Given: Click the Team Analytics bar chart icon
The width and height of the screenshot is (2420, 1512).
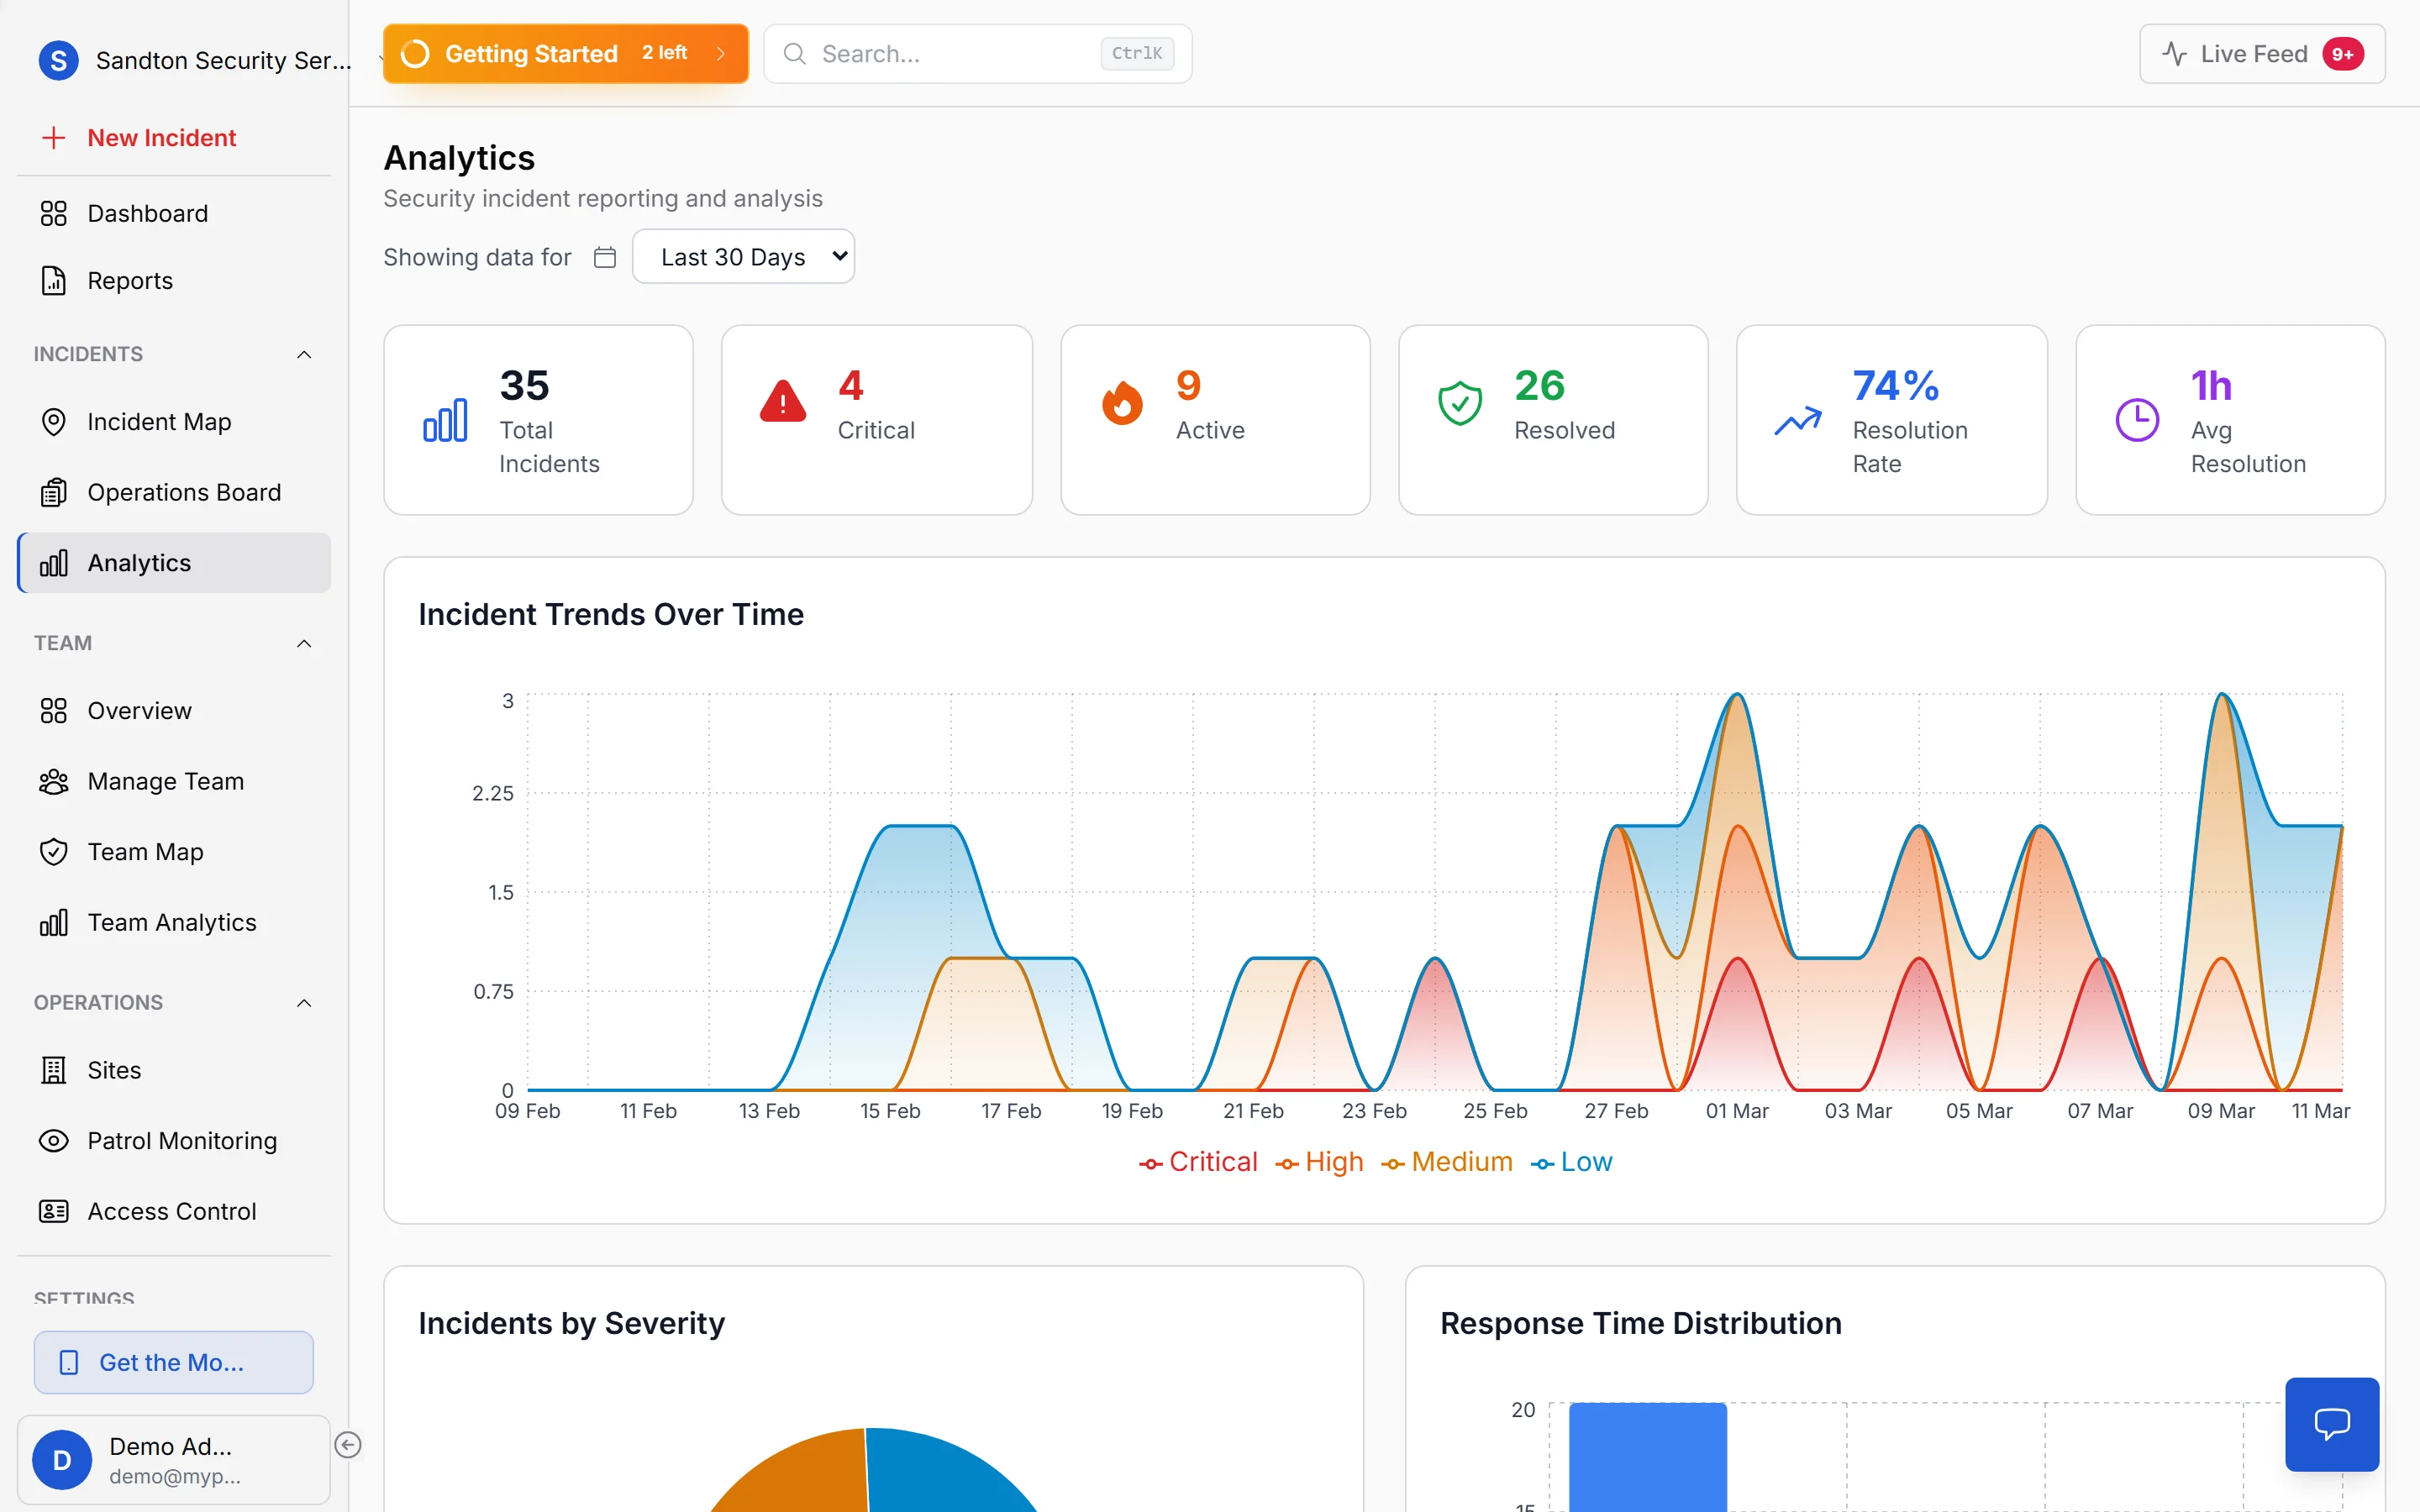Looking at the screenshot, I should (55, 921).
